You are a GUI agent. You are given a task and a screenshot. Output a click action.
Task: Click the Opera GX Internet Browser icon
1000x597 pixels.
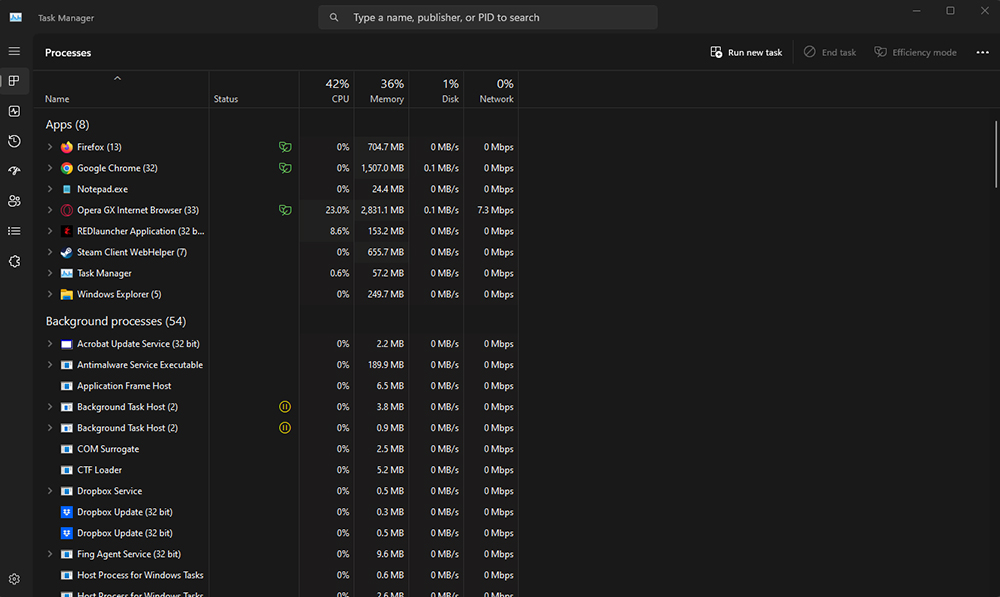click(66, 210)
